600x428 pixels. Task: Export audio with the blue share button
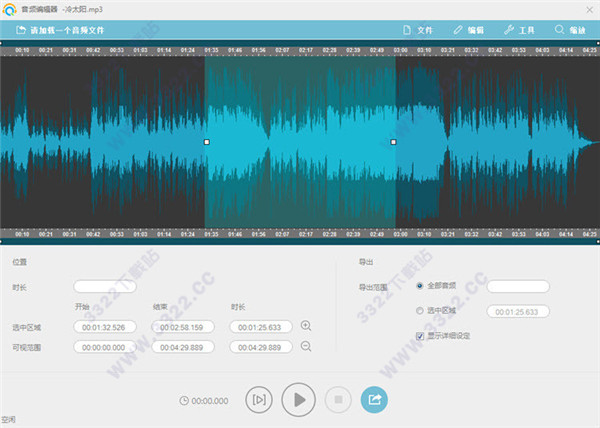coord(374,400)
